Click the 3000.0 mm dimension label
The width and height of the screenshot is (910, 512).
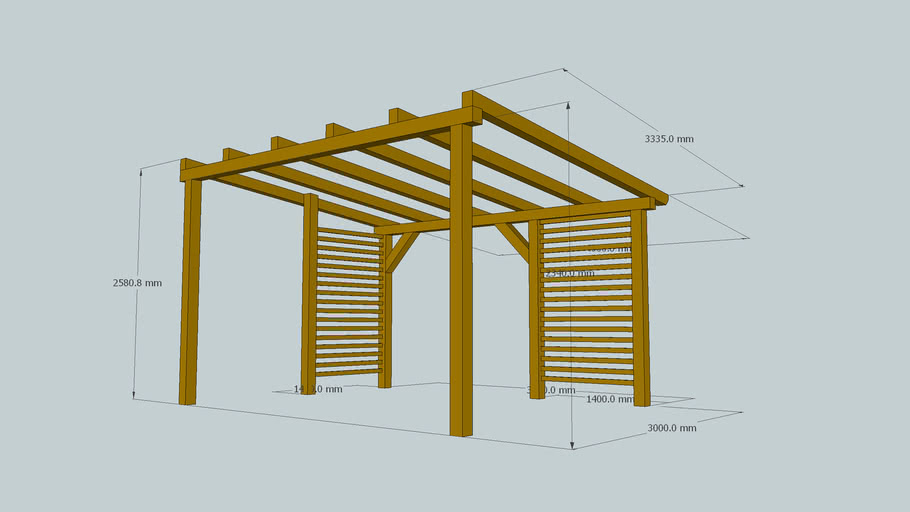[671, 428]
